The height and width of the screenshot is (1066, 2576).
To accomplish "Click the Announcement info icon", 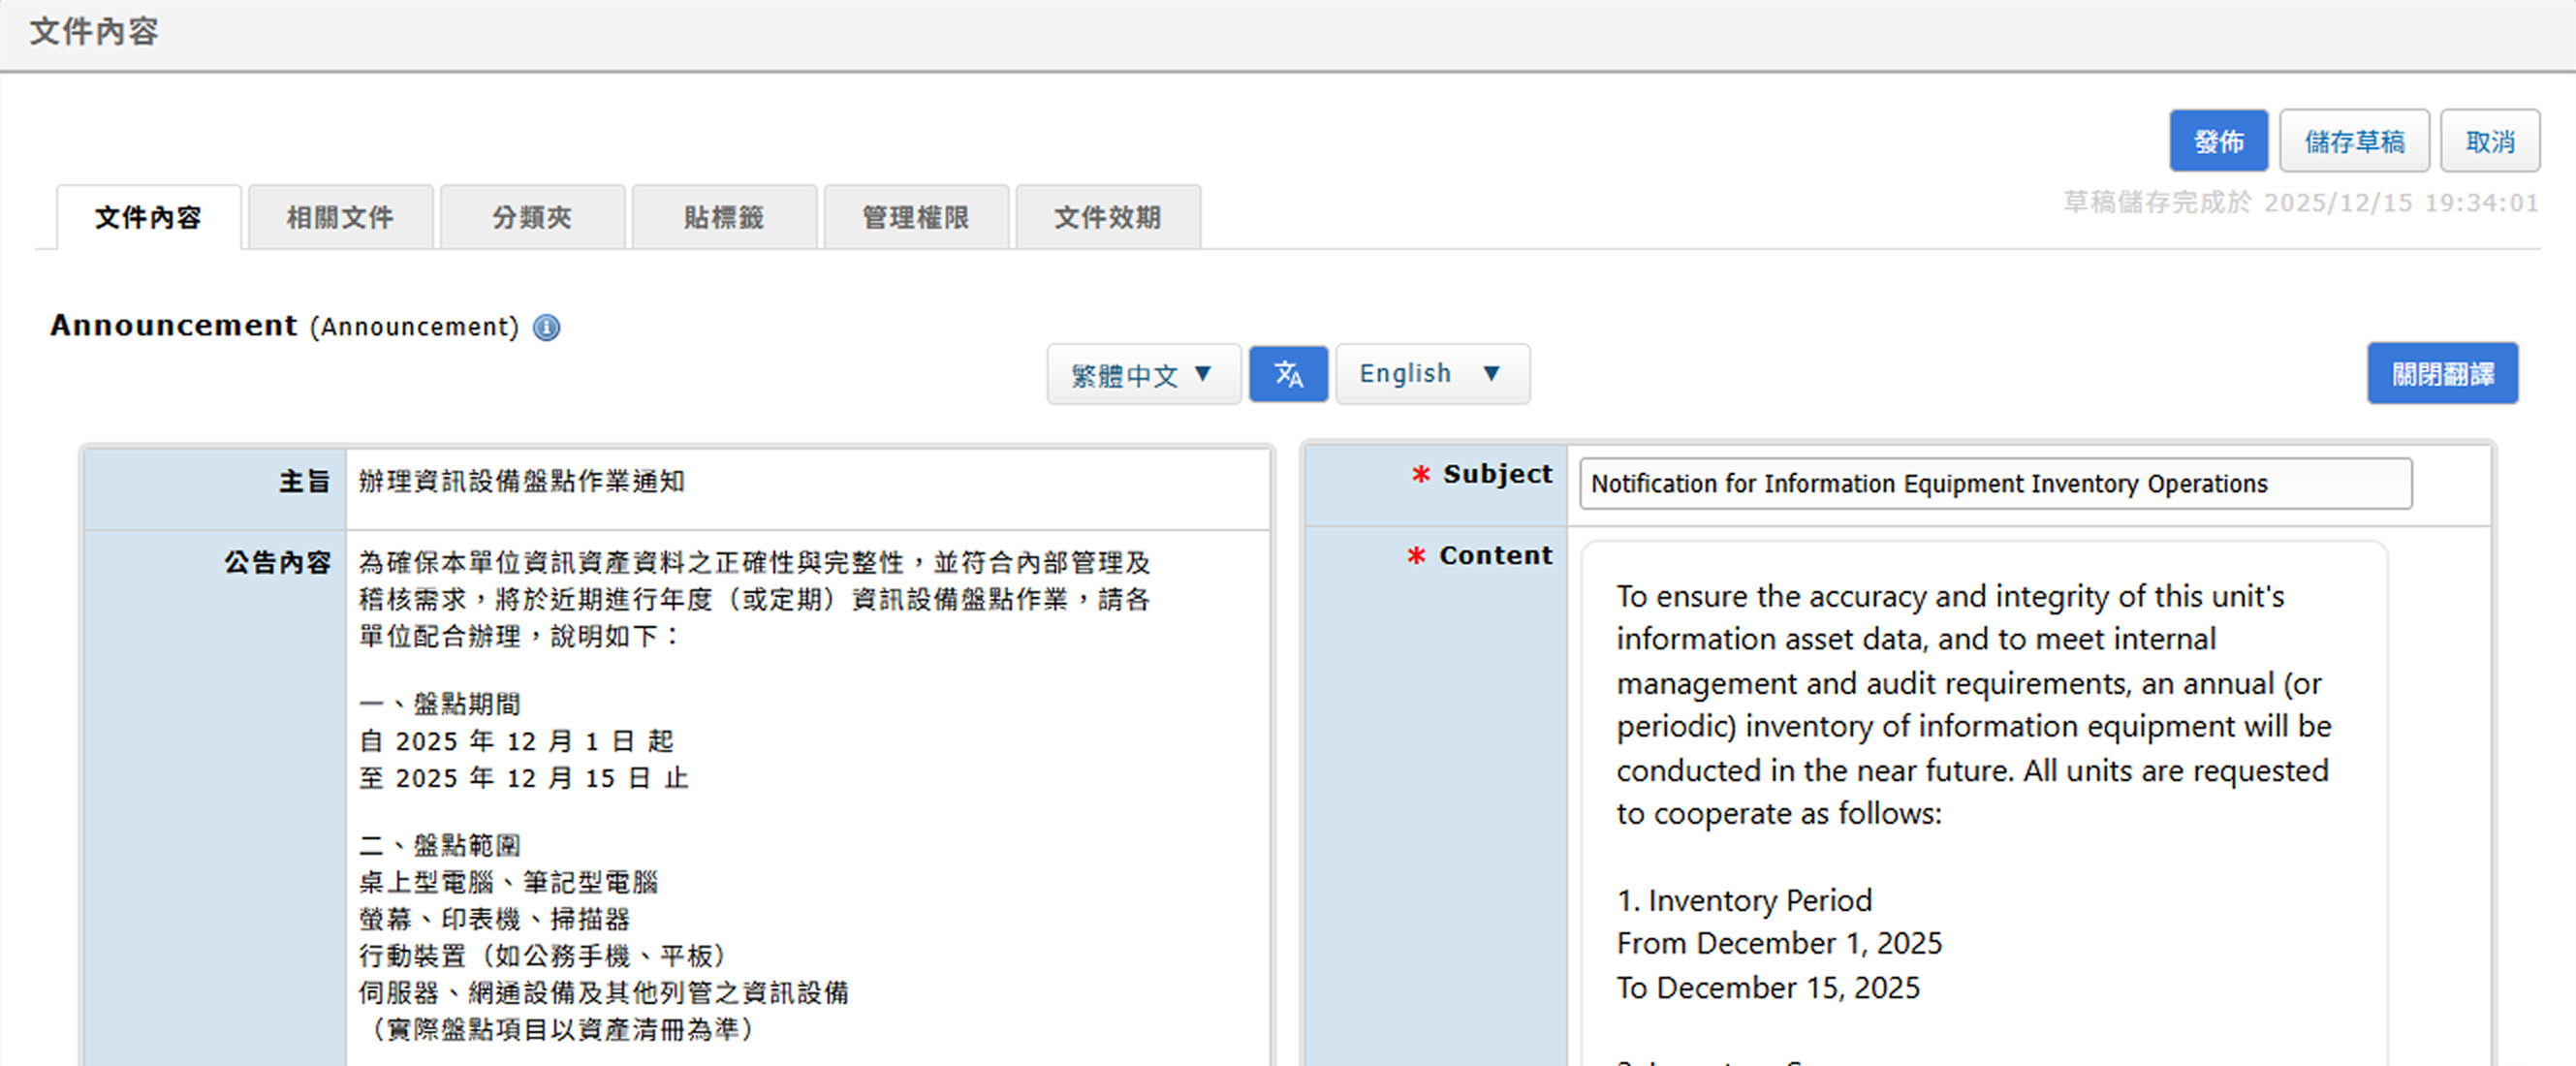I will (546, 327).
